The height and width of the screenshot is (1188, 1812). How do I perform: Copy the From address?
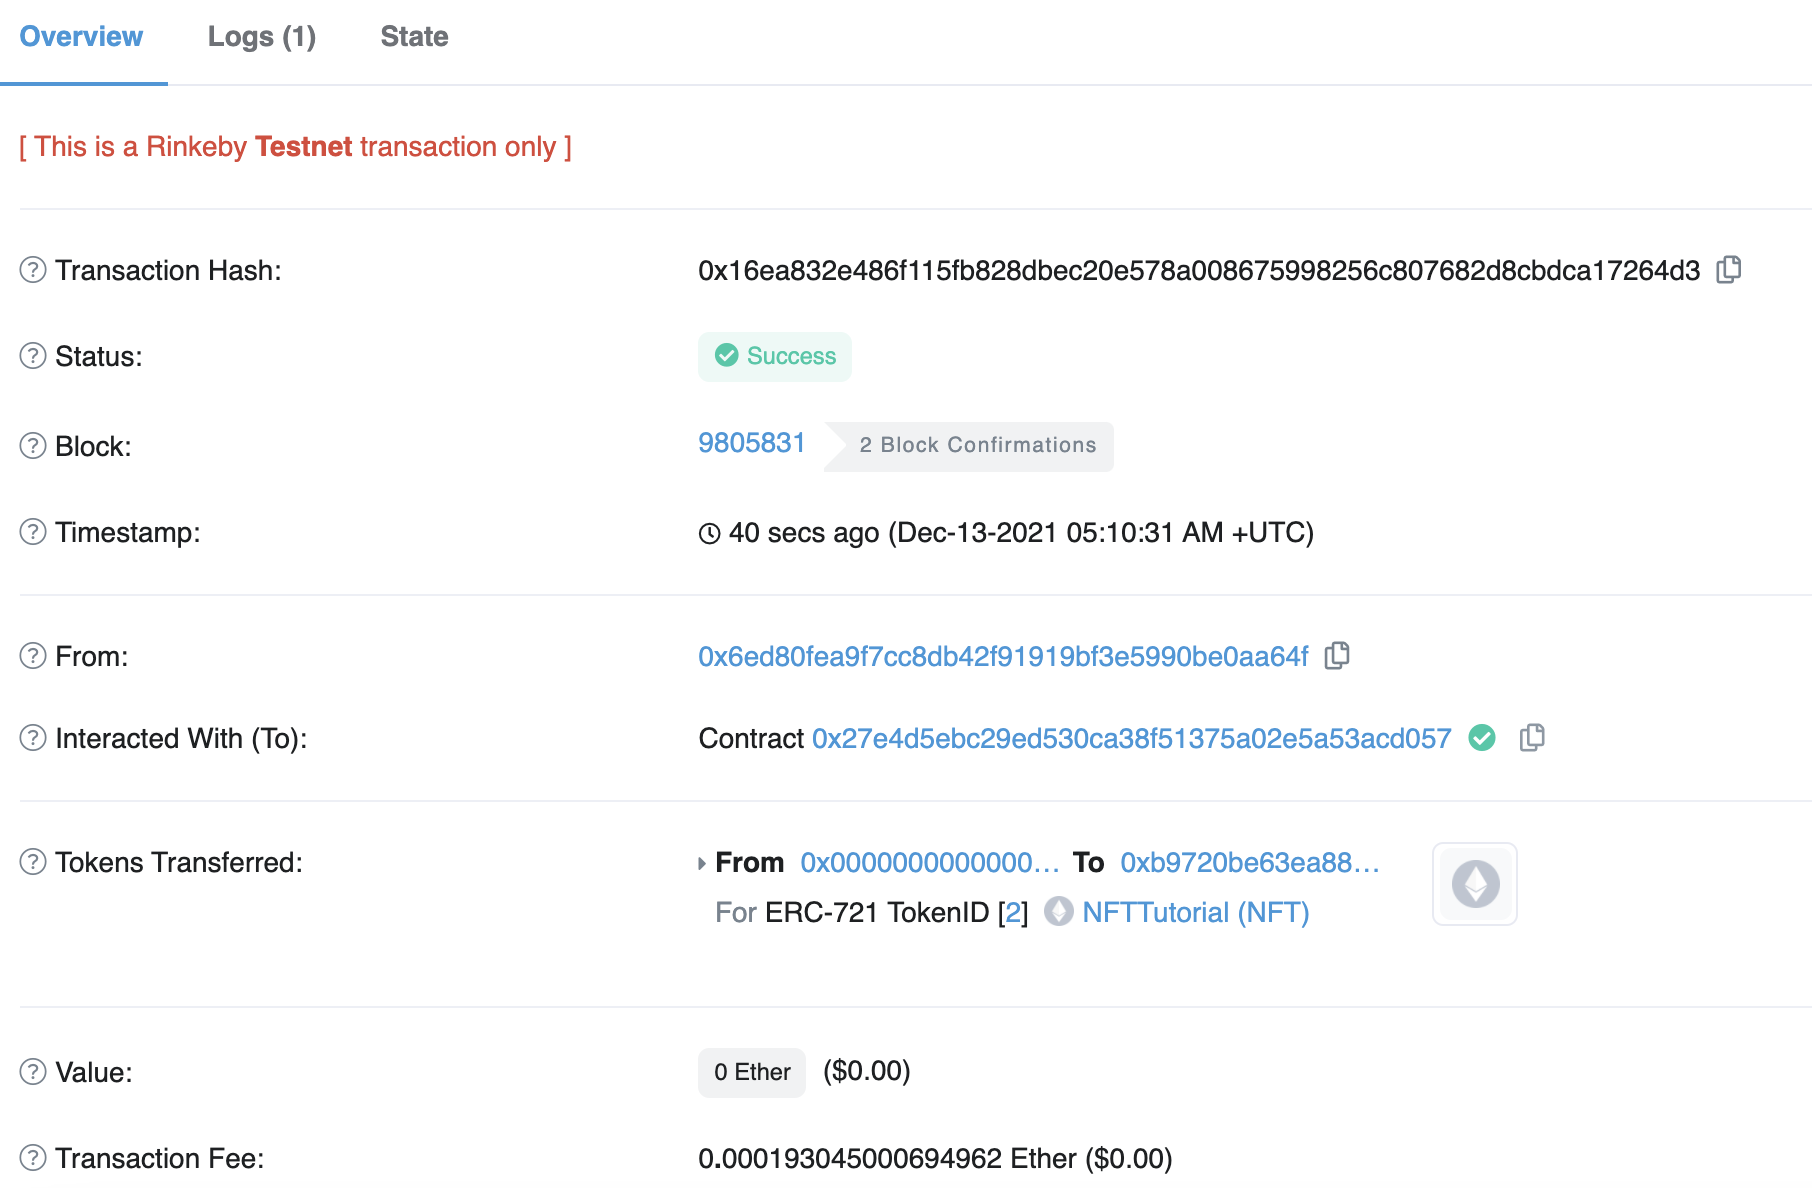(1337, 656)
